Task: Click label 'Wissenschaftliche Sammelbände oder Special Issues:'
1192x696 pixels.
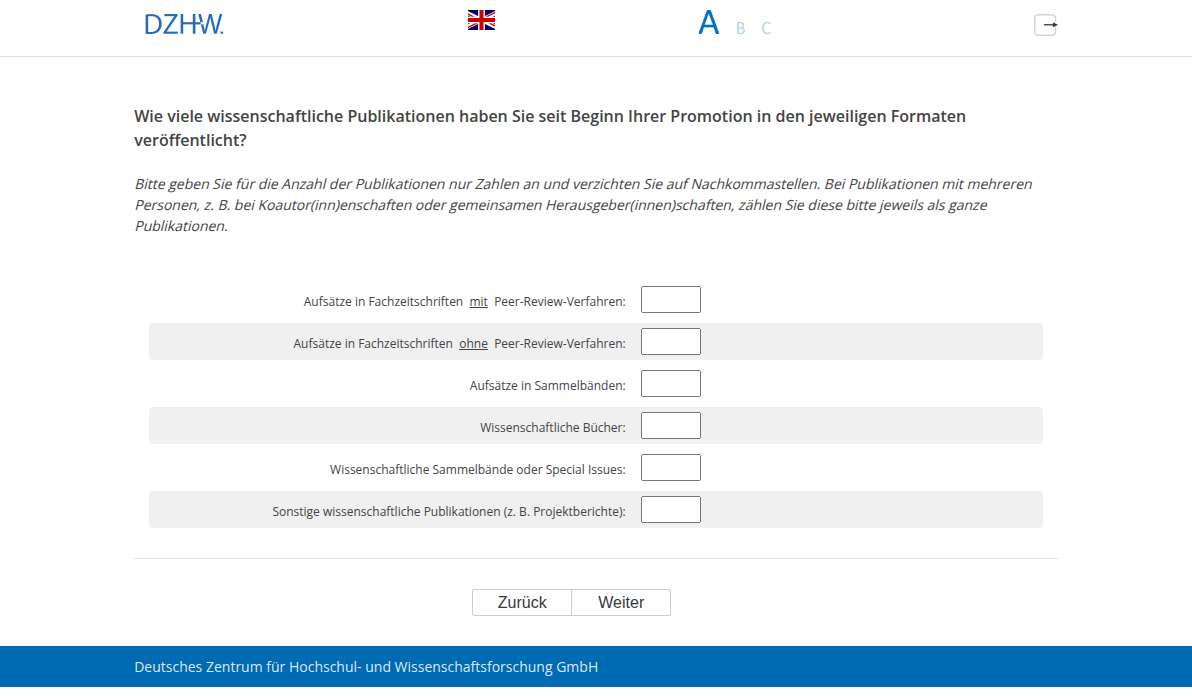Action: coord(477,470)
